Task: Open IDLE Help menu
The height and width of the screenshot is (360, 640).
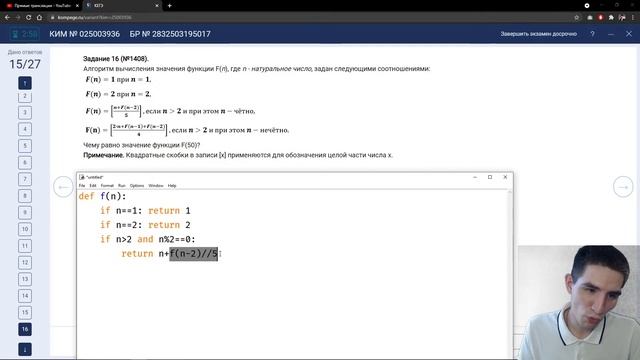Action: pos(172,186)
